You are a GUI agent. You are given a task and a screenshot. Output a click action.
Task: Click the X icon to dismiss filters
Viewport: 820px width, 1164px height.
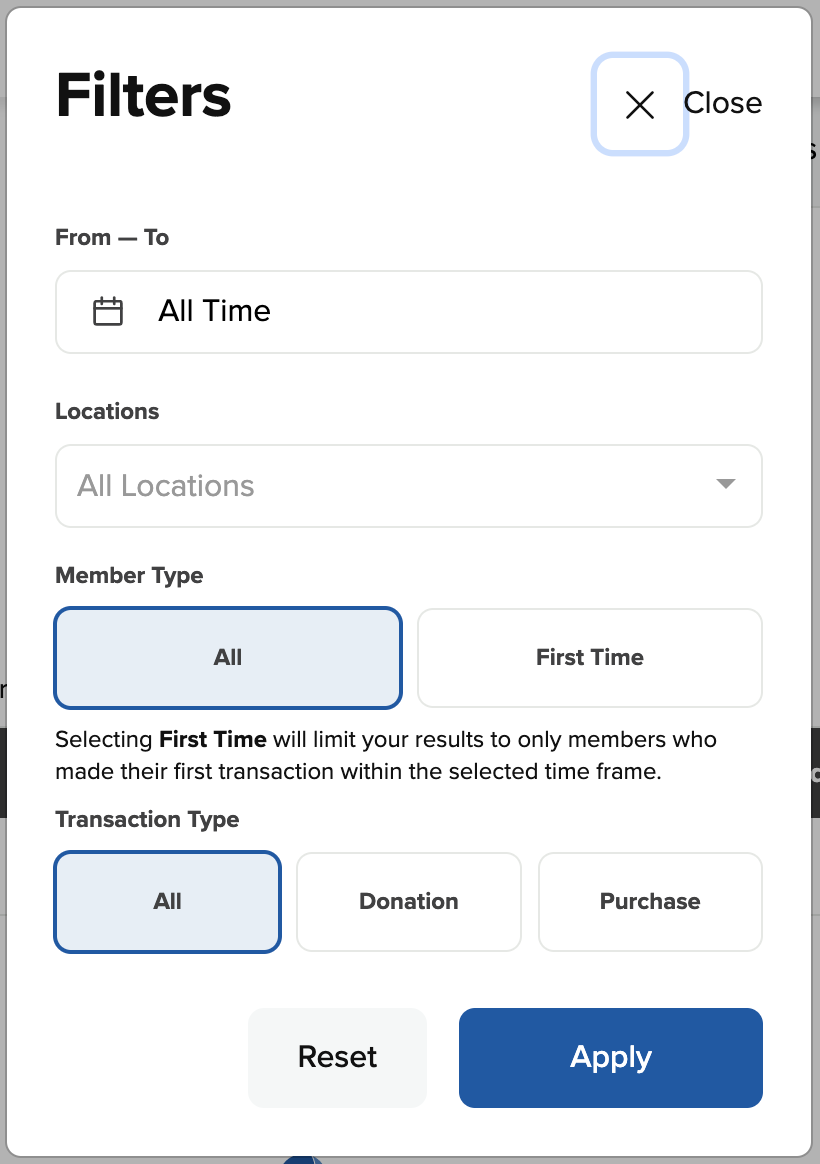point(639,104)
